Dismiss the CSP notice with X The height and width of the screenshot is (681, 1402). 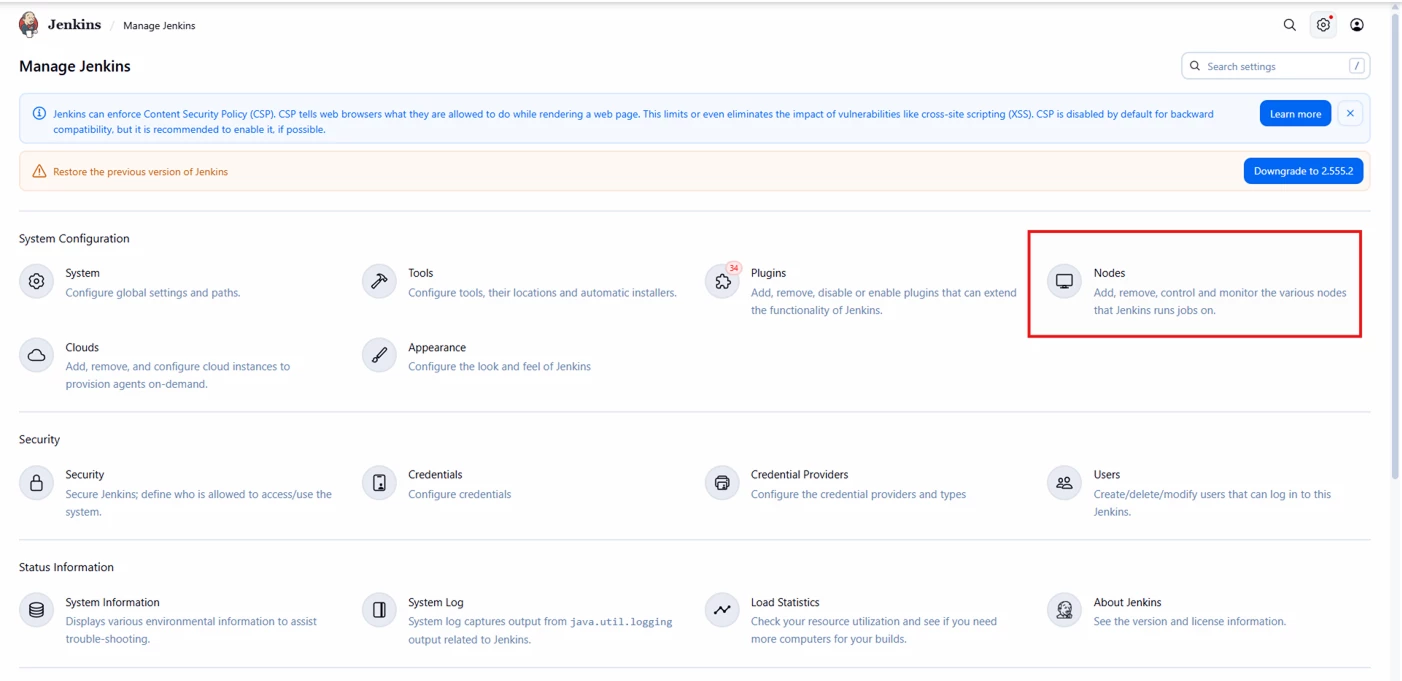[x=1350, y=114]
